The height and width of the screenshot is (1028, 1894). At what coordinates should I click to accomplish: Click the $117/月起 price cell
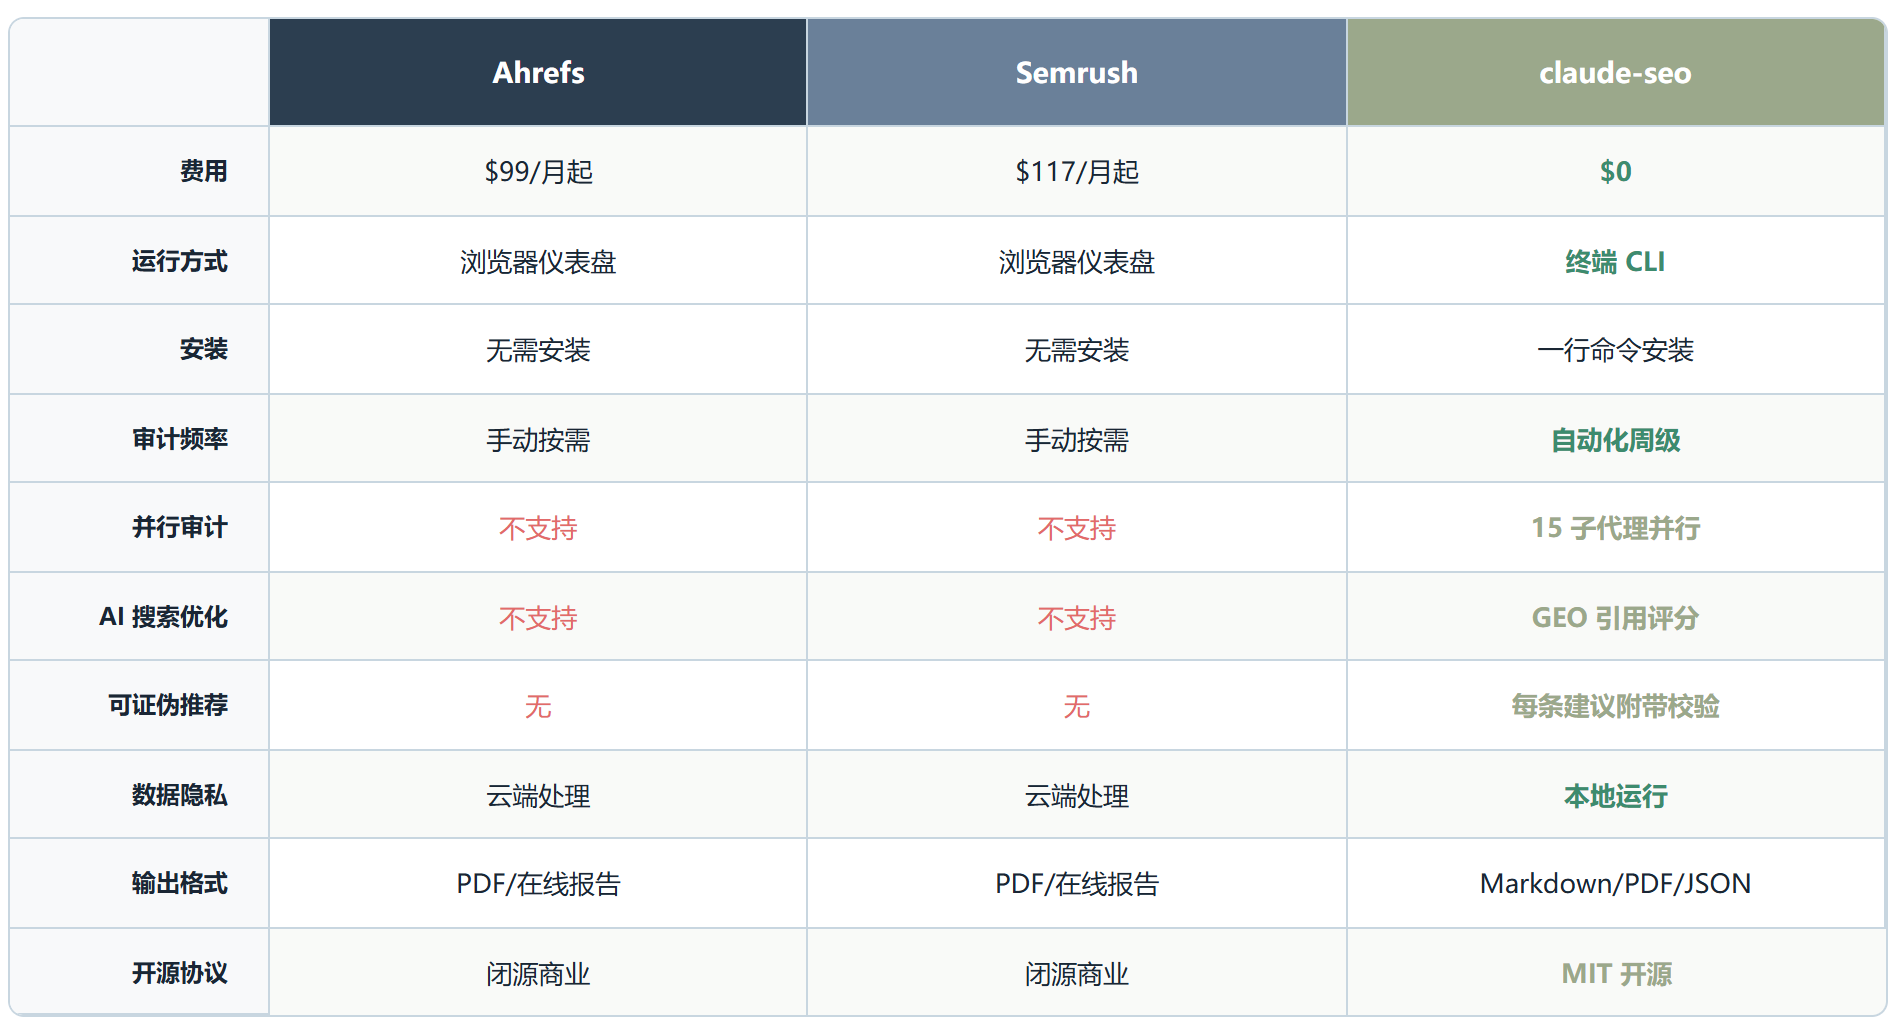(x=1077, y=171)
